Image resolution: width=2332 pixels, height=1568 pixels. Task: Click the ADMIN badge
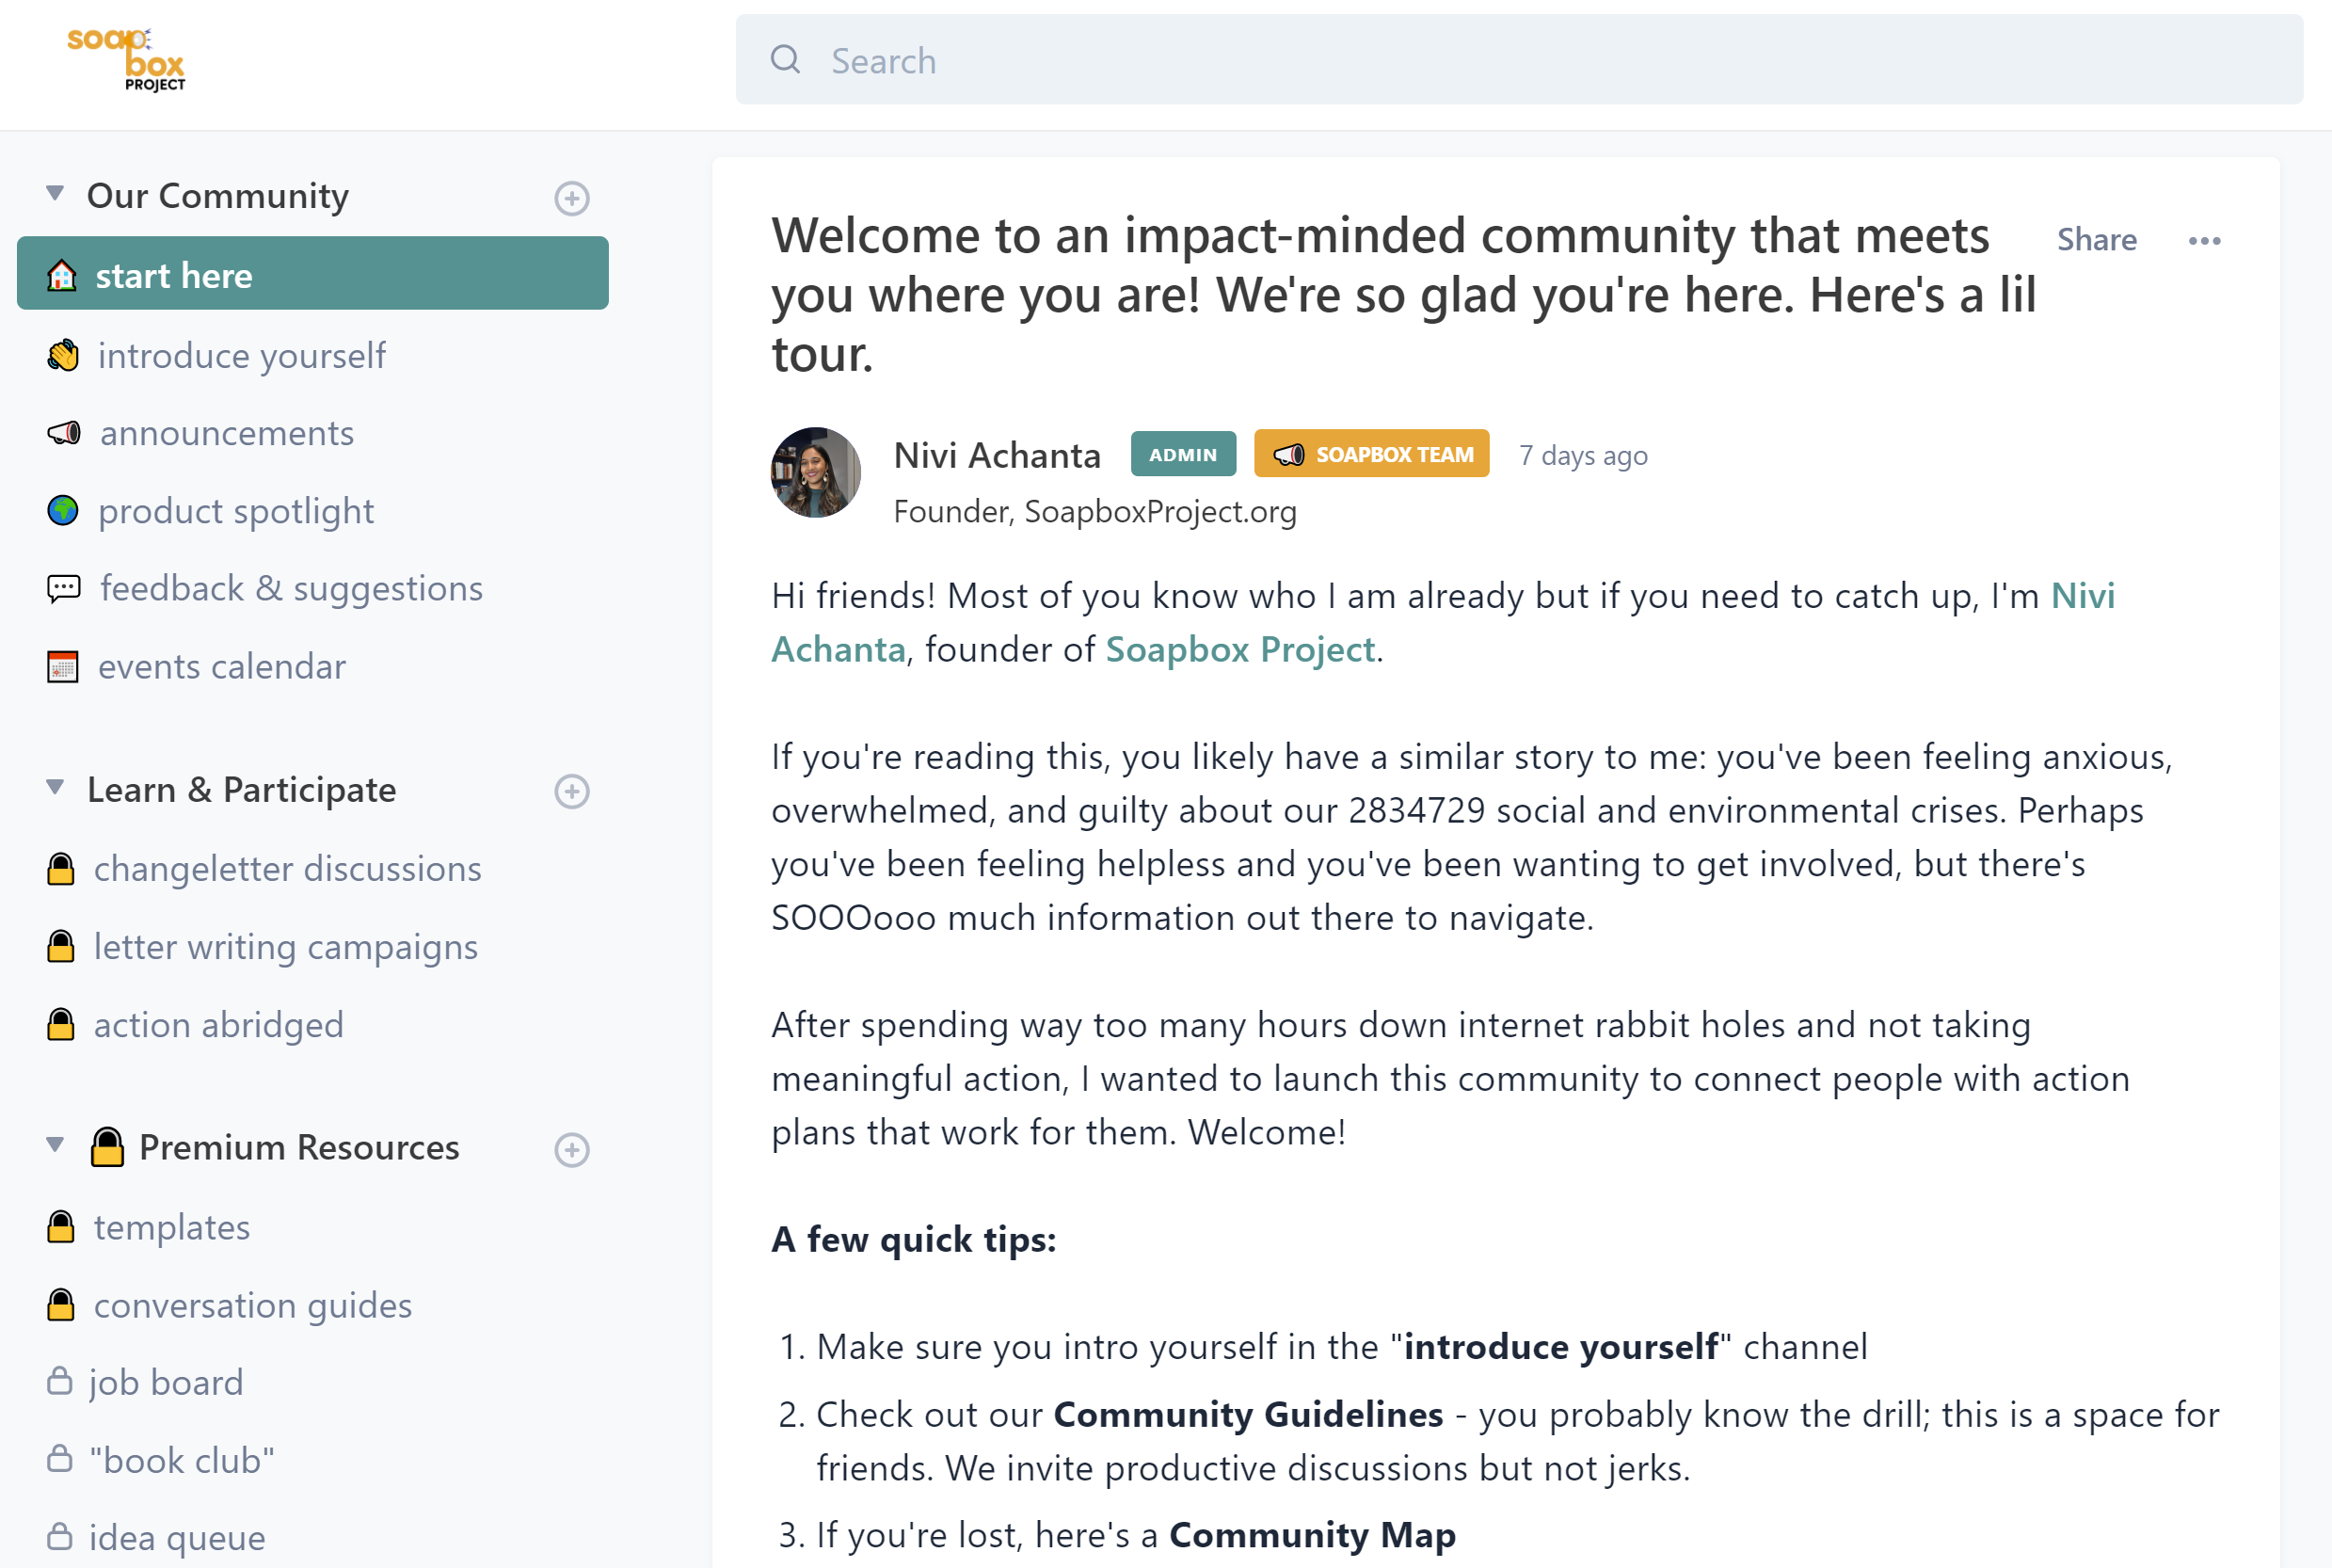click(1183, 454)
